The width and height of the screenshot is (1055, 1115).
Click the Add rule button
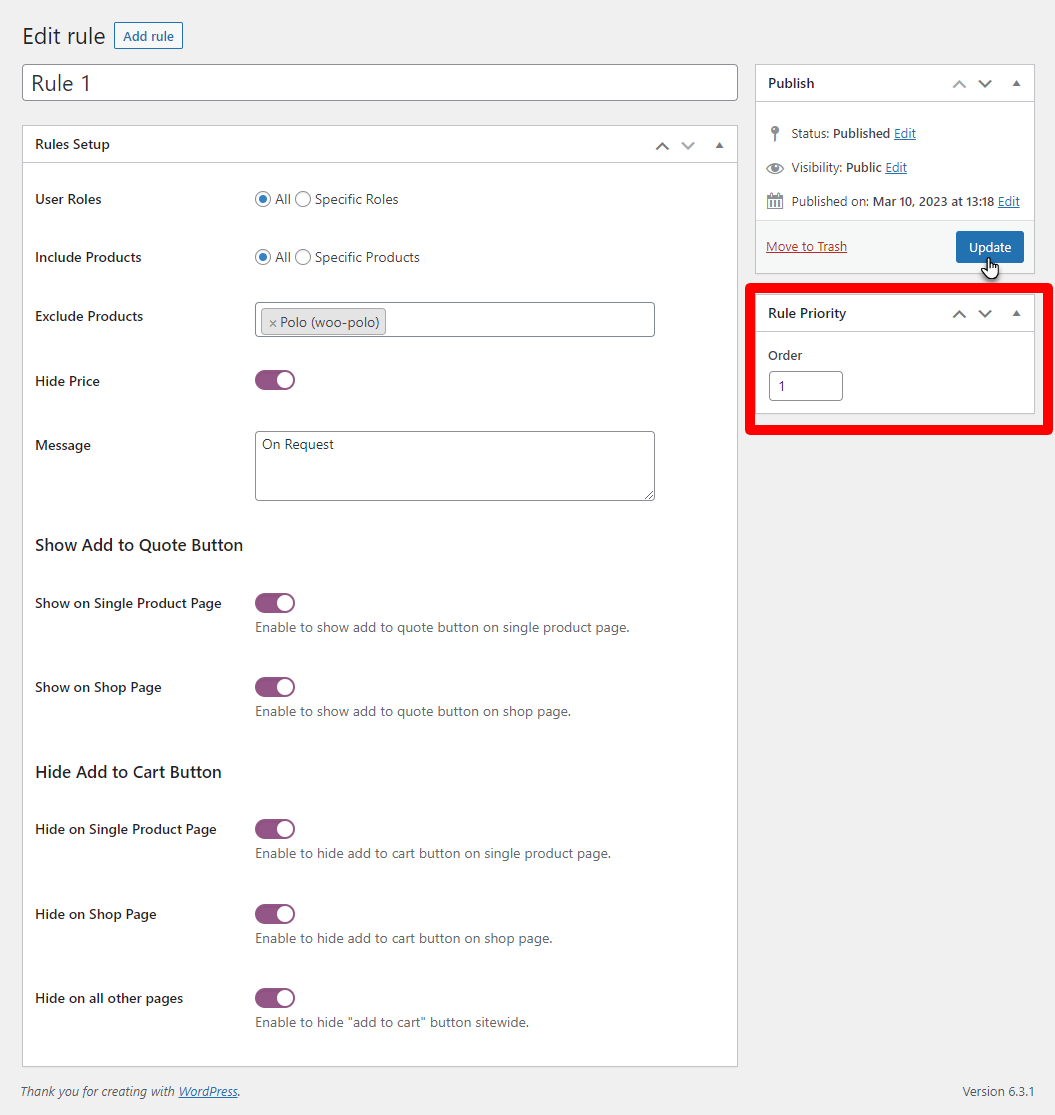click(x=148, y=37)
